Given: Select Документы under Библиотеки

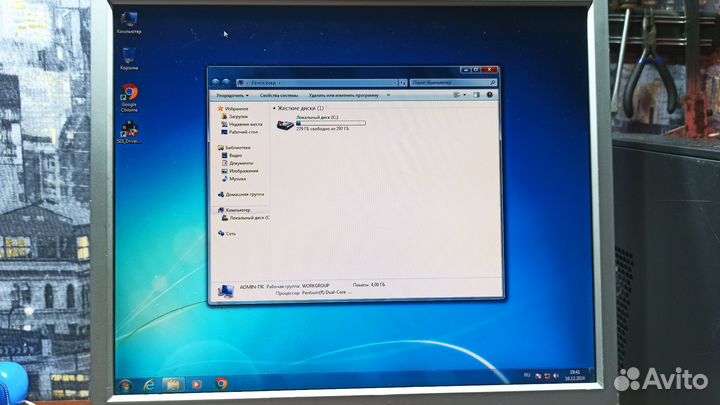Looking at the screenshot, I should [x=240, y=163].
